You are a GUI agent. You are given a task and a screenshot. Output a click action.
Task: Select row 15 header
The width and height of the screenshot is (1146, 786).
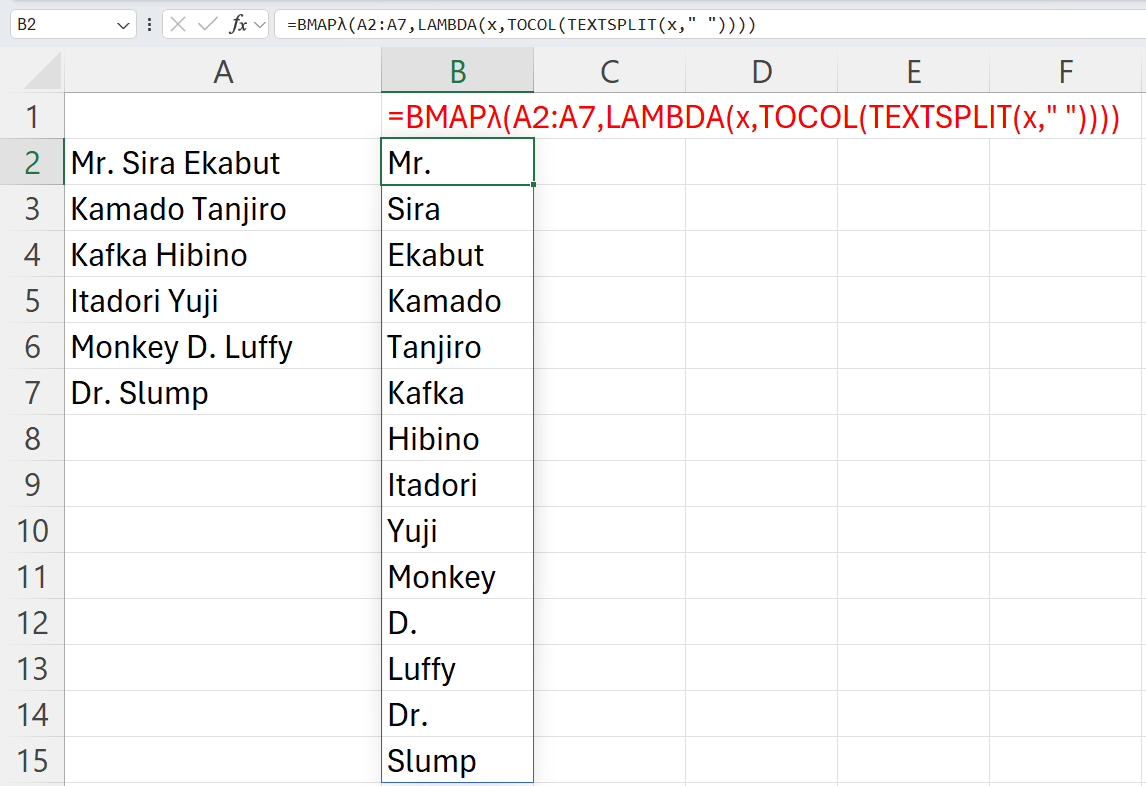click(x=32, y=761)
